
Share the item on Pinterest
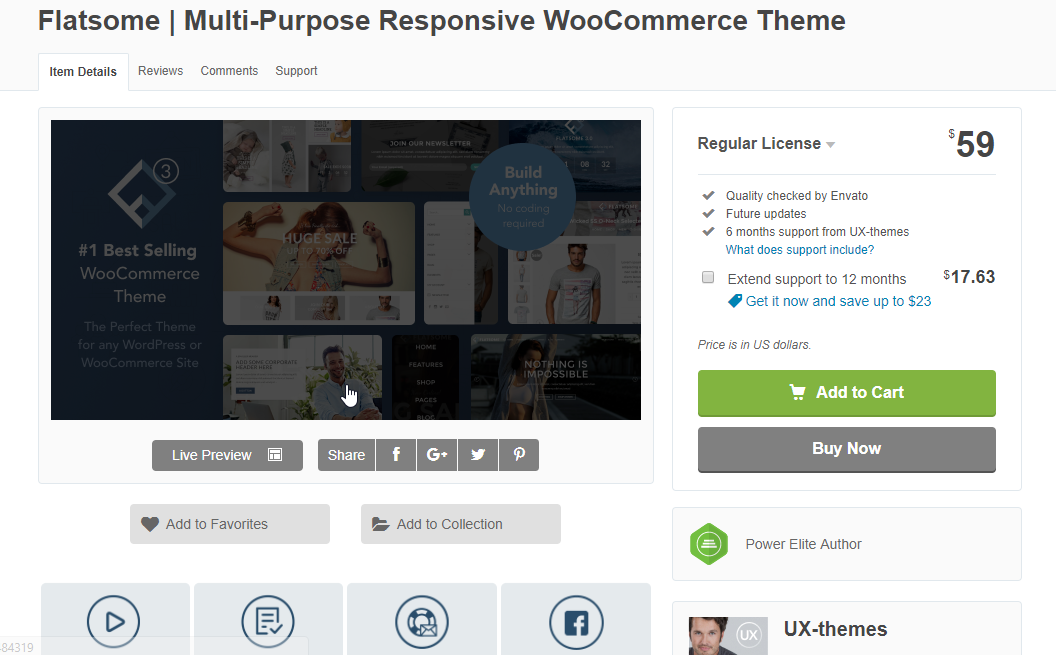click(x=519, y=455)
